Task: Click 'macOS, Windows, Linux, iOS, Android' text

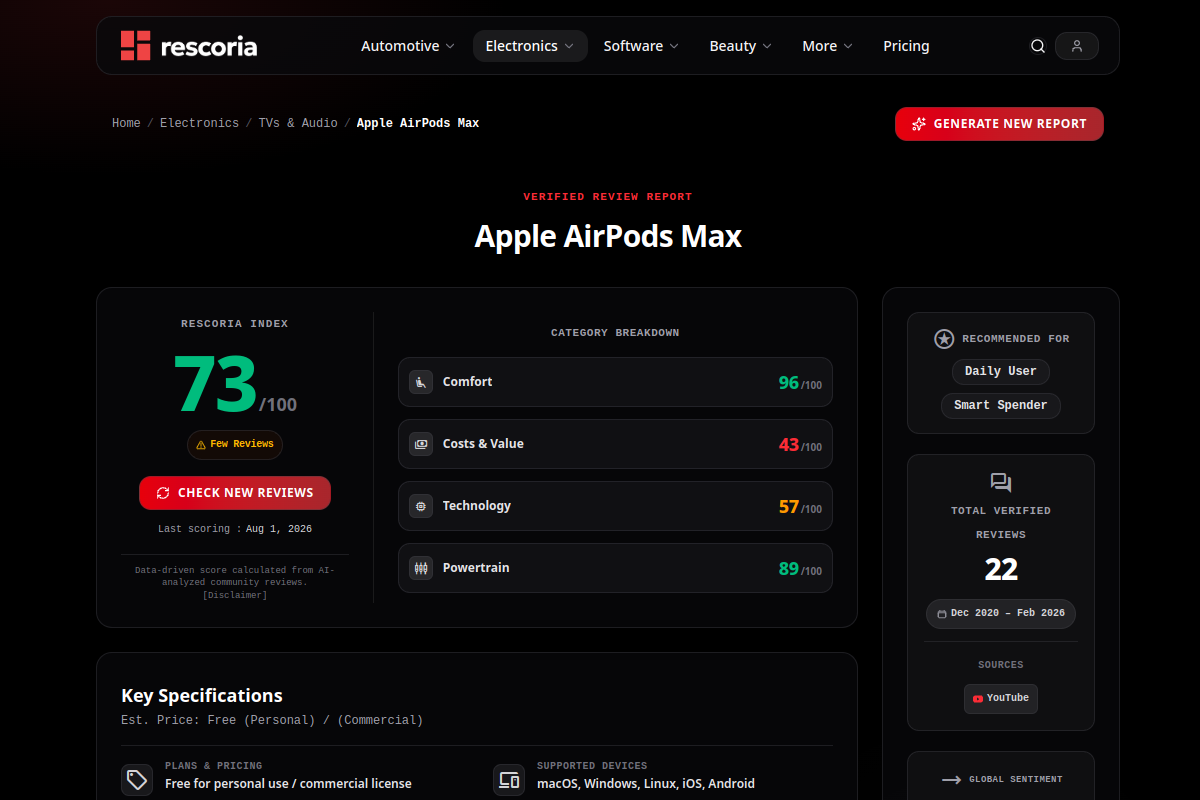Action: (x=646, y=784)
